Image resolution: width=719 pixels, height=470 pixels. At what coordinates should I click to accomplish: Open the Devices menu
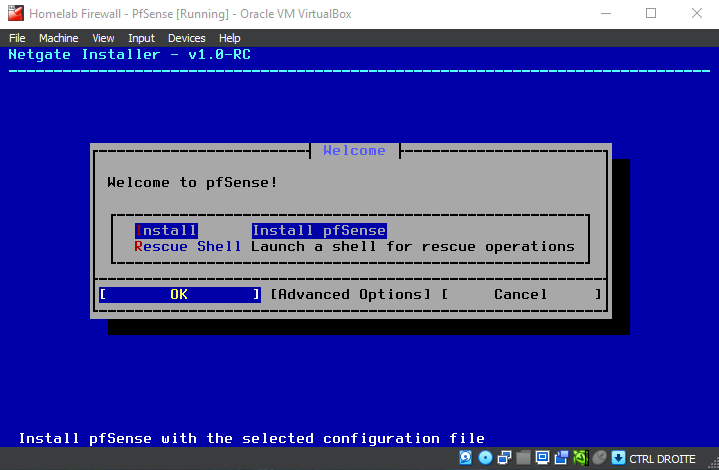[x=187, y=38]
